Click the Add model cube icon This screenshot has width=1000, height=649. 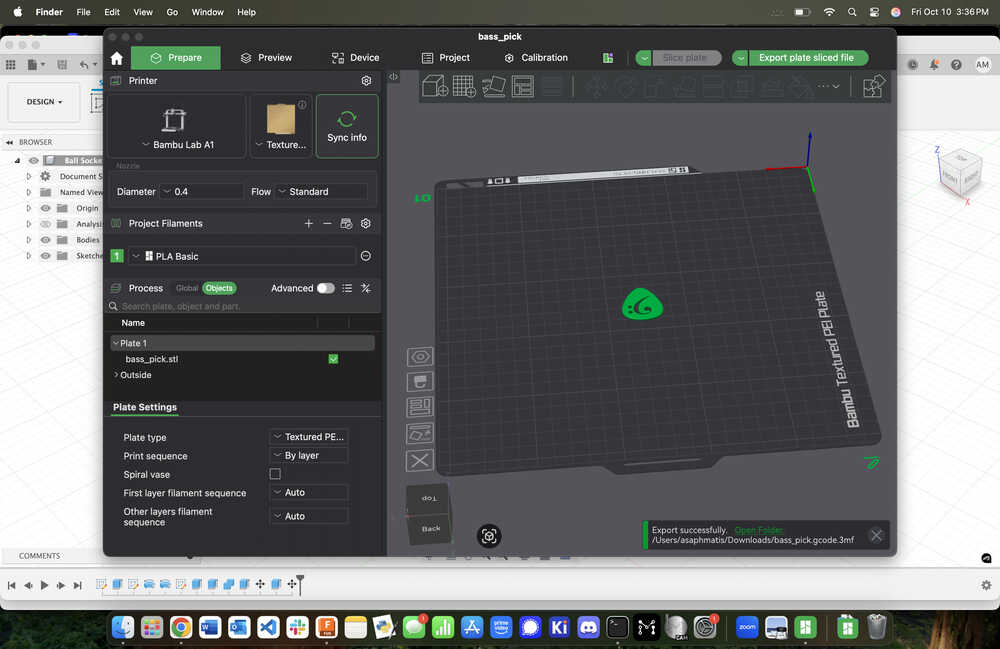[x=435, y=87]
